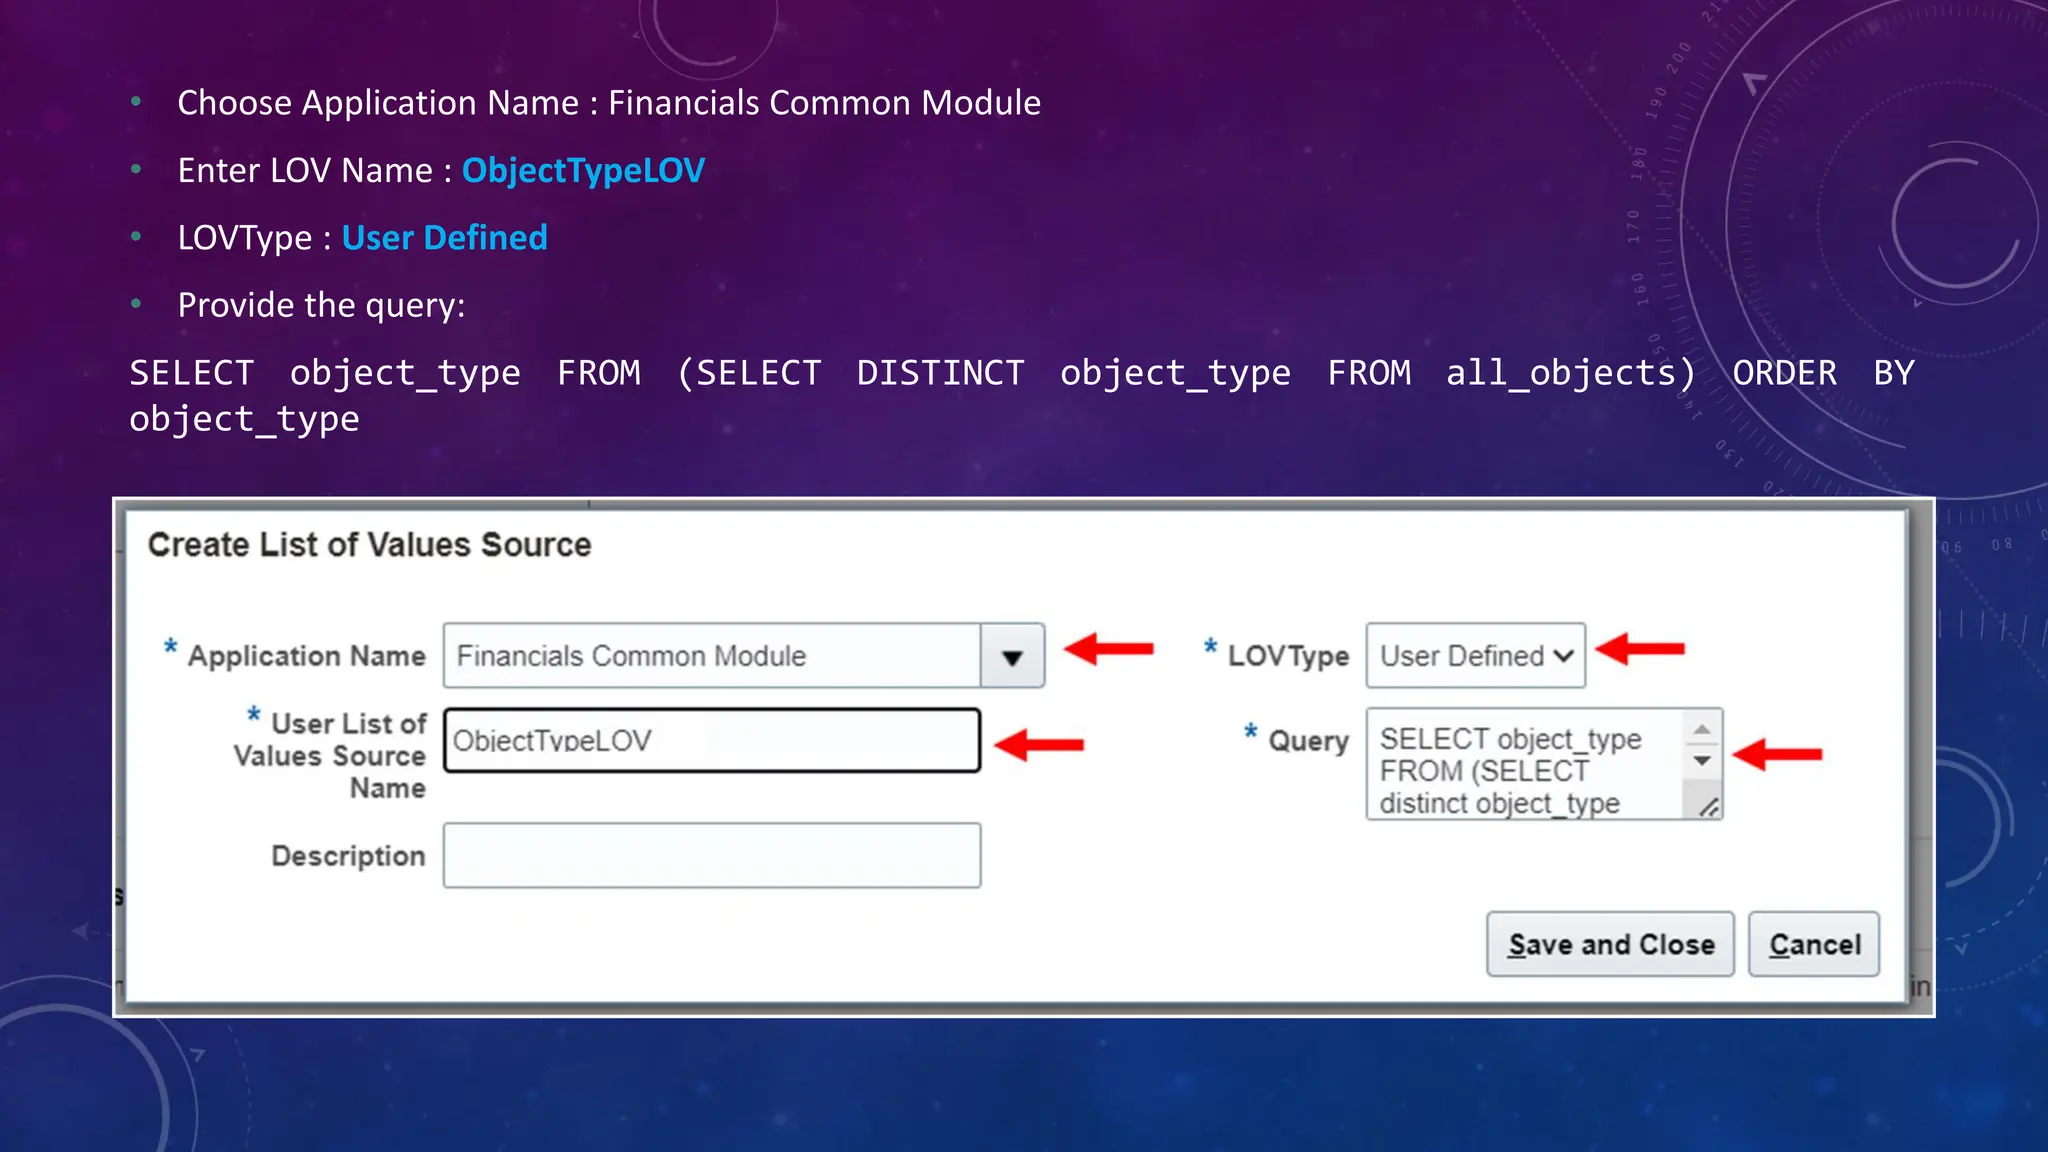The image size is (2048, 1152).
Task: Expand the LOVType User Defined dropdown
Action: click(1475, 656)
